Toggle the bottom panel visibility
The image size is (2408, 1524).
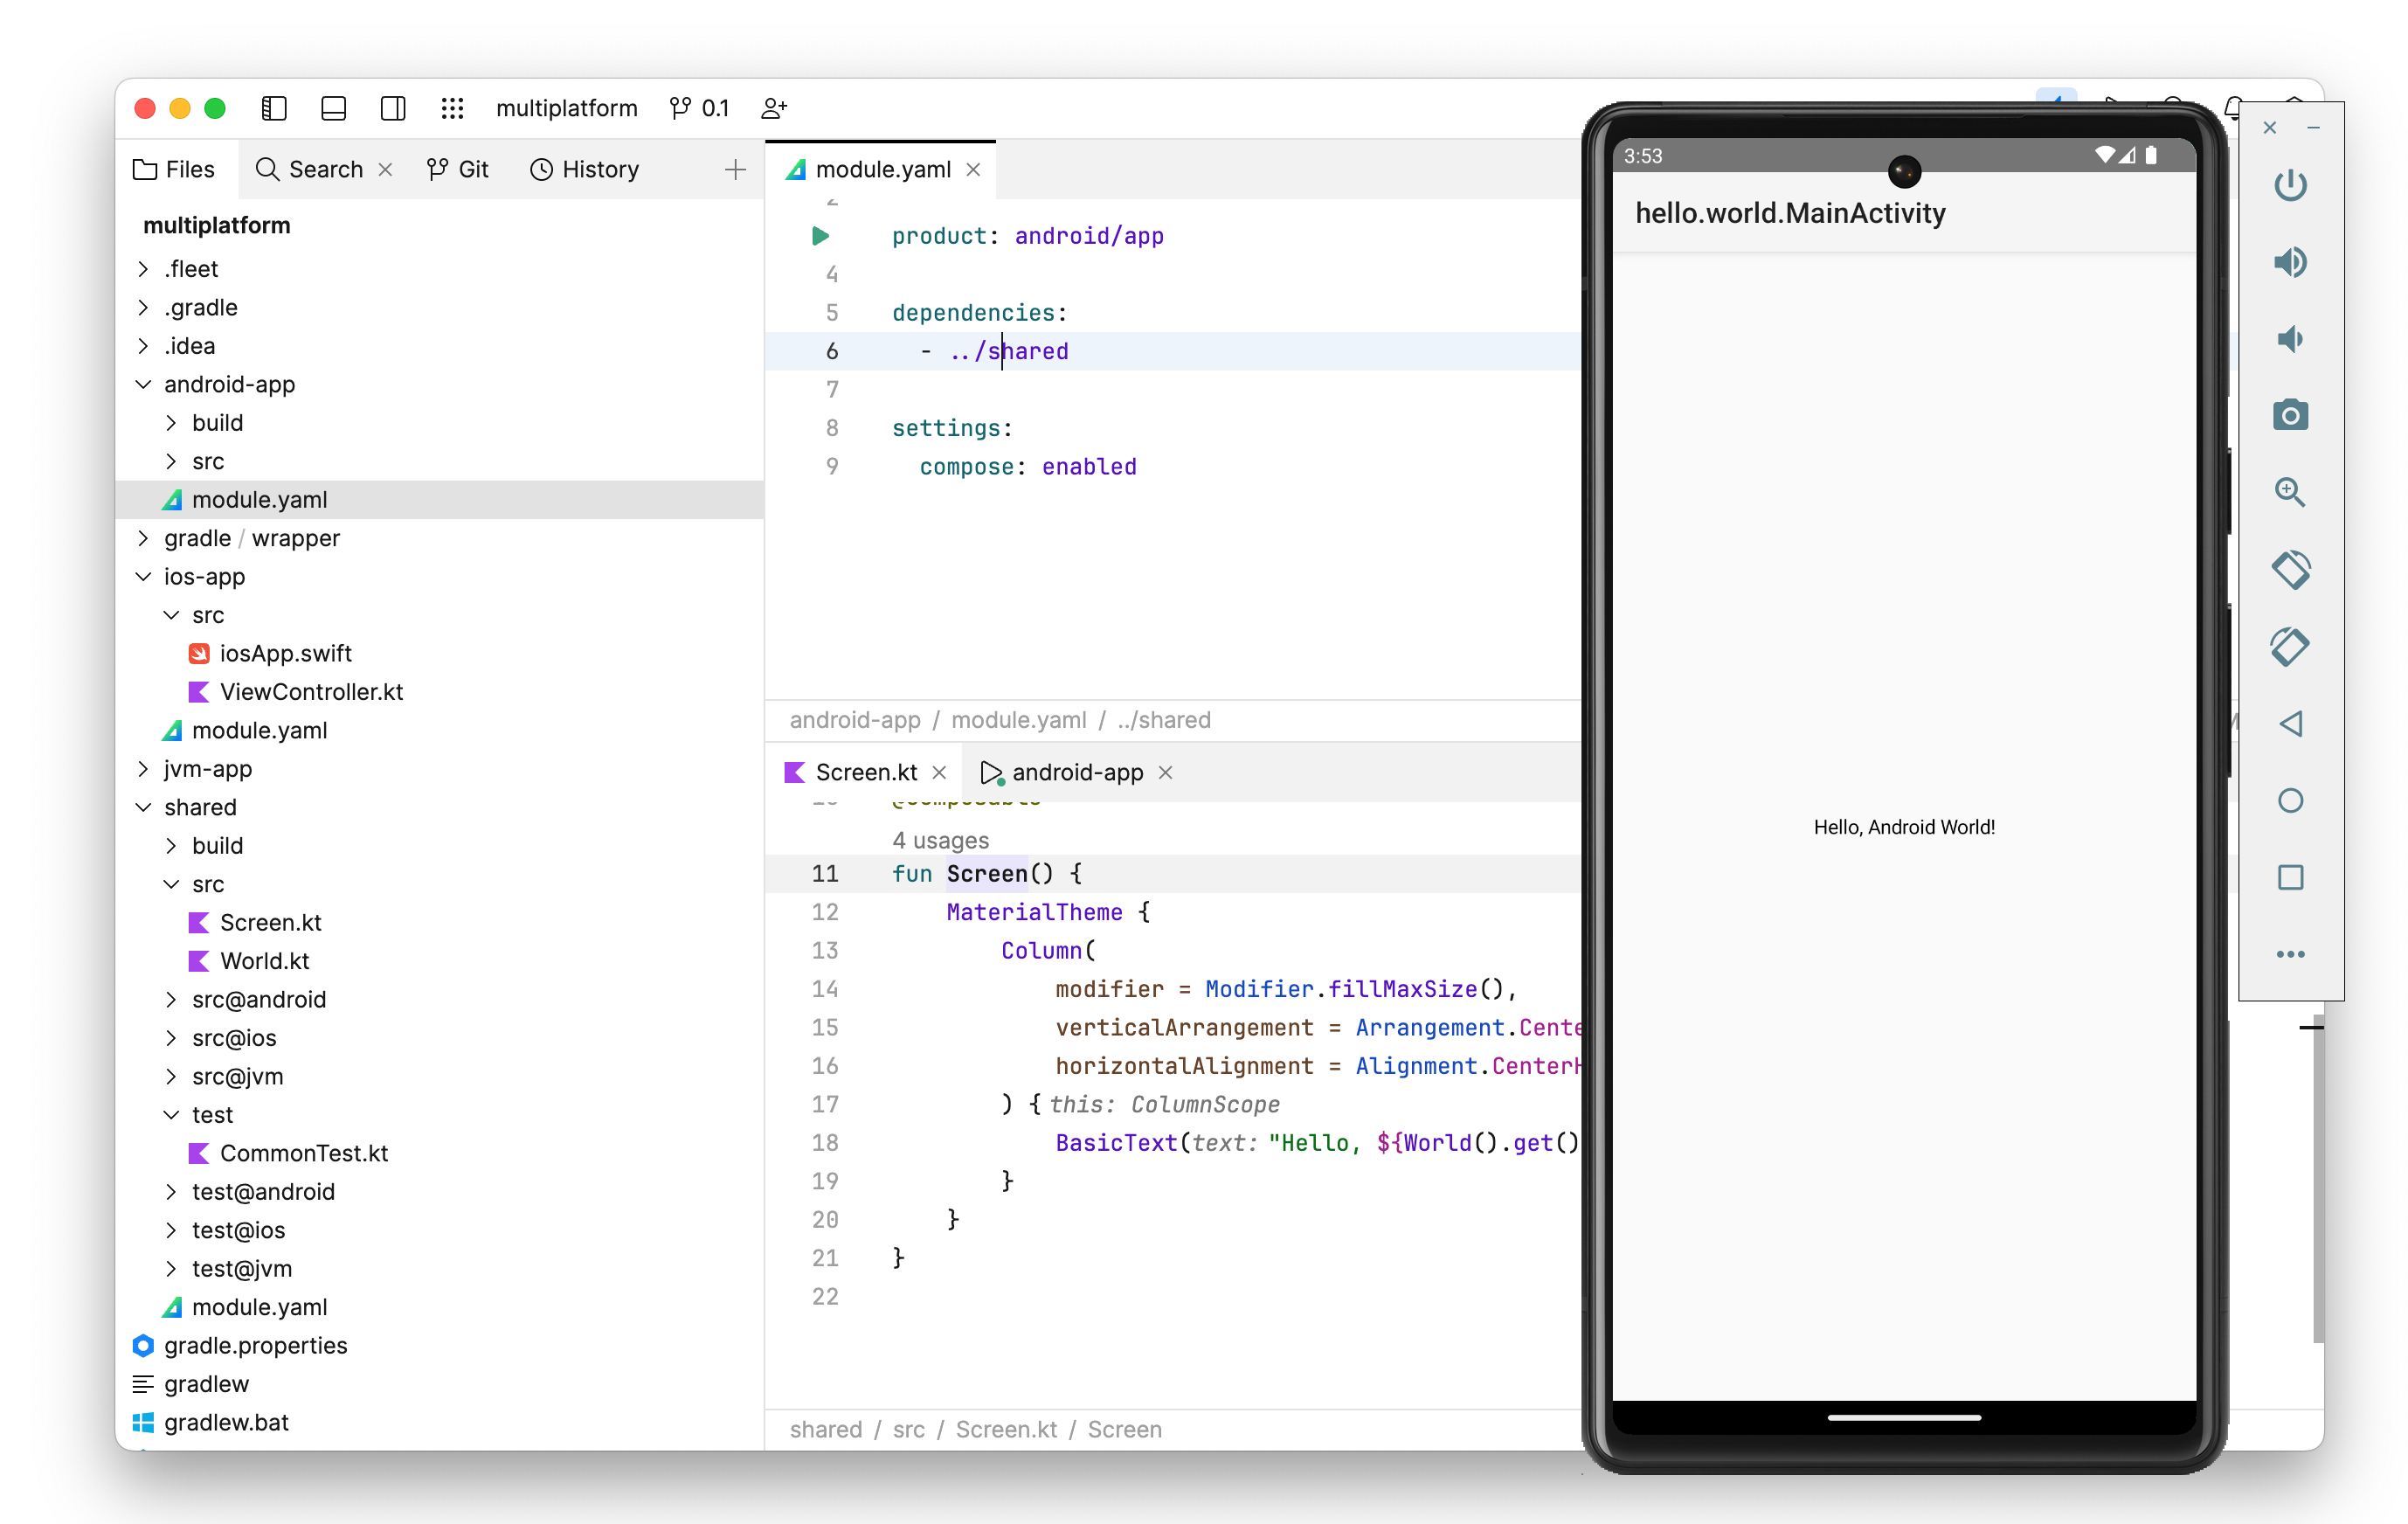click(333, 108)
